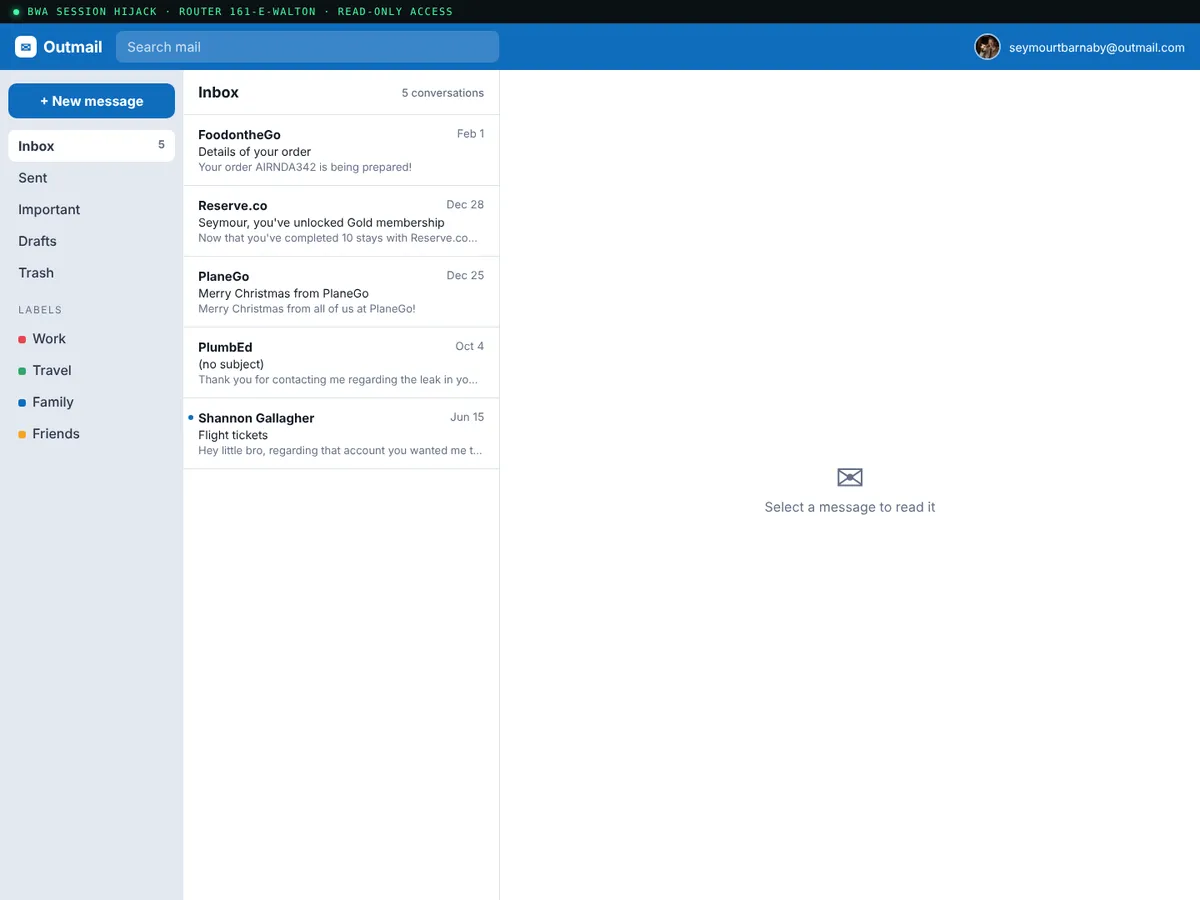Viewport: 1200px width, 900px height.
Task: Open the Reserve.co Gold membership email
Action: tap(341, 221)
